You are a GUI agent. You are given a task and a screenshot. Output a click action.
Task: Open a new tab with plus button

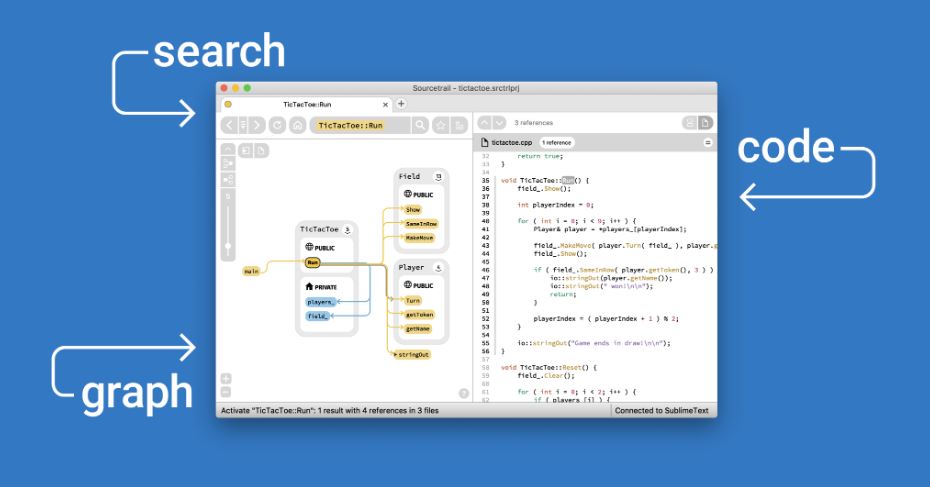click(x=401, y=104)
